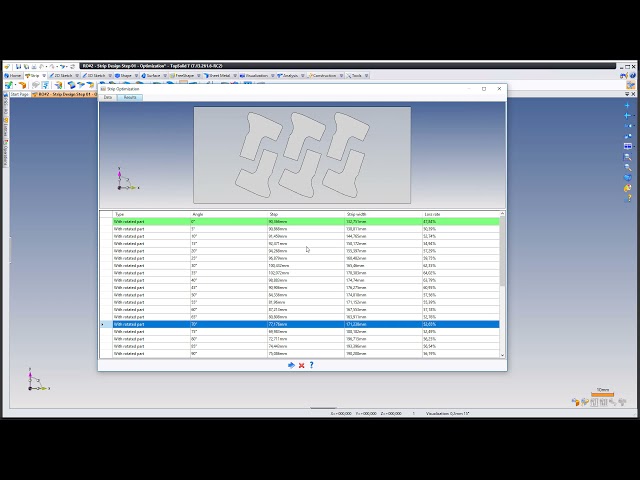Open the Sheet Metal ribbon tab
The width and height of the screenshot is (640, 480).
217,75
